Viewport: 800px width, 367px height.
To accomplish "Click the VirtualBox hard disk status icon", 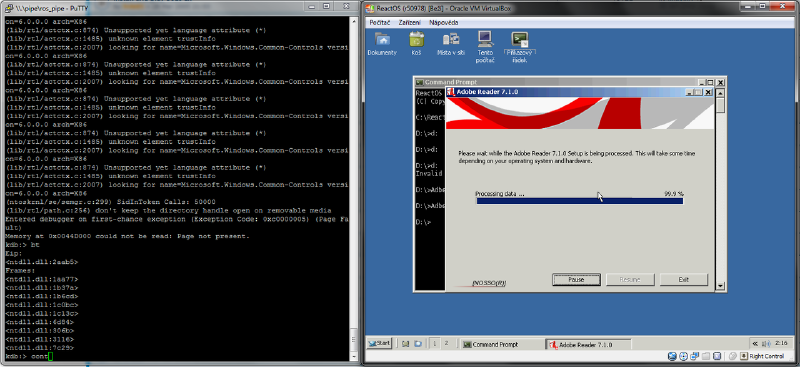I will point(672,356).
